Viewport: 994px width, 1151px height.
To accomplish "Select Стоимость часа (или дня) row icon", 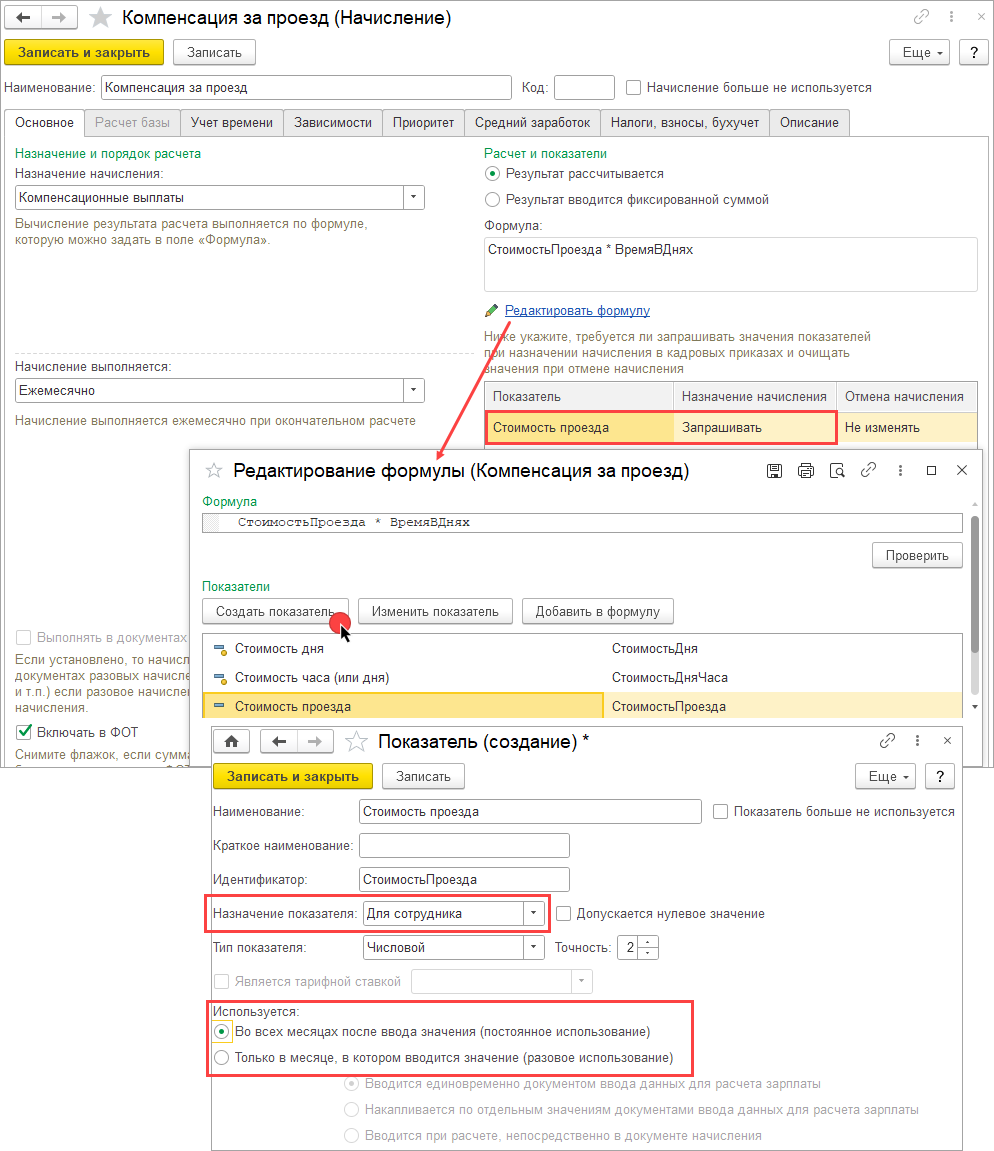I will 220,678.
